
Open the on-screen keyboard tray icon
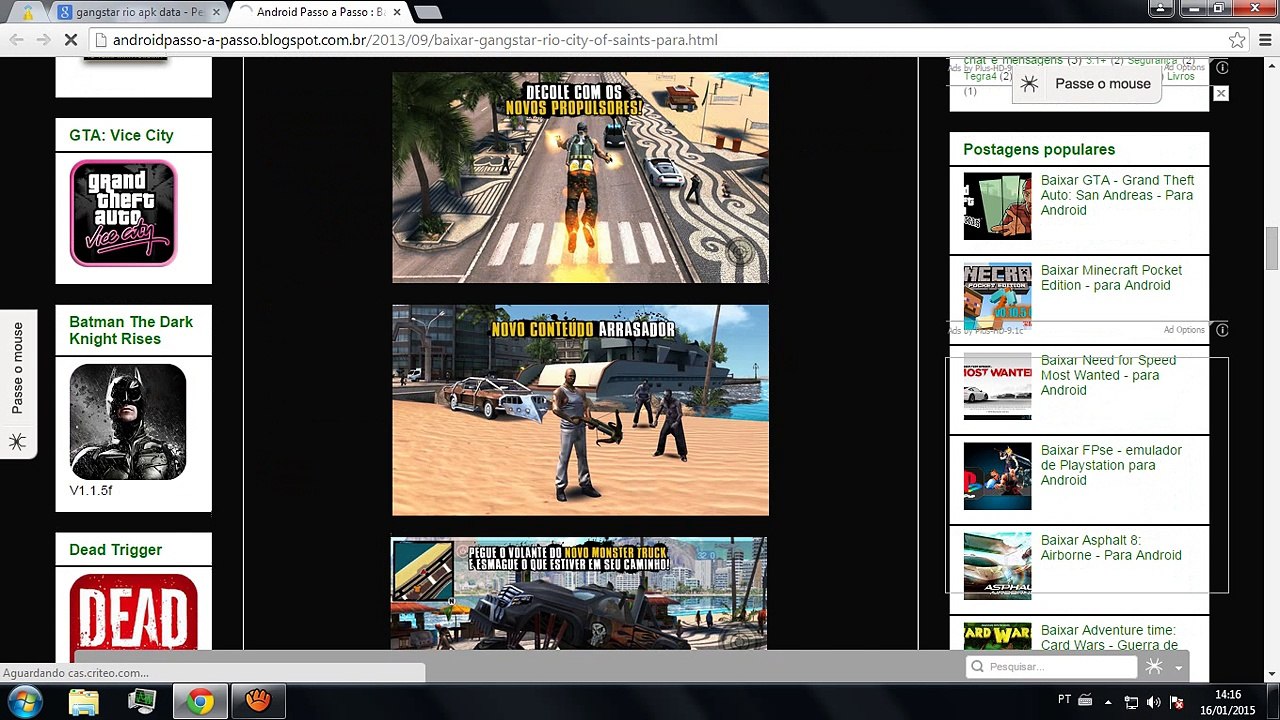pos(1086,700)
